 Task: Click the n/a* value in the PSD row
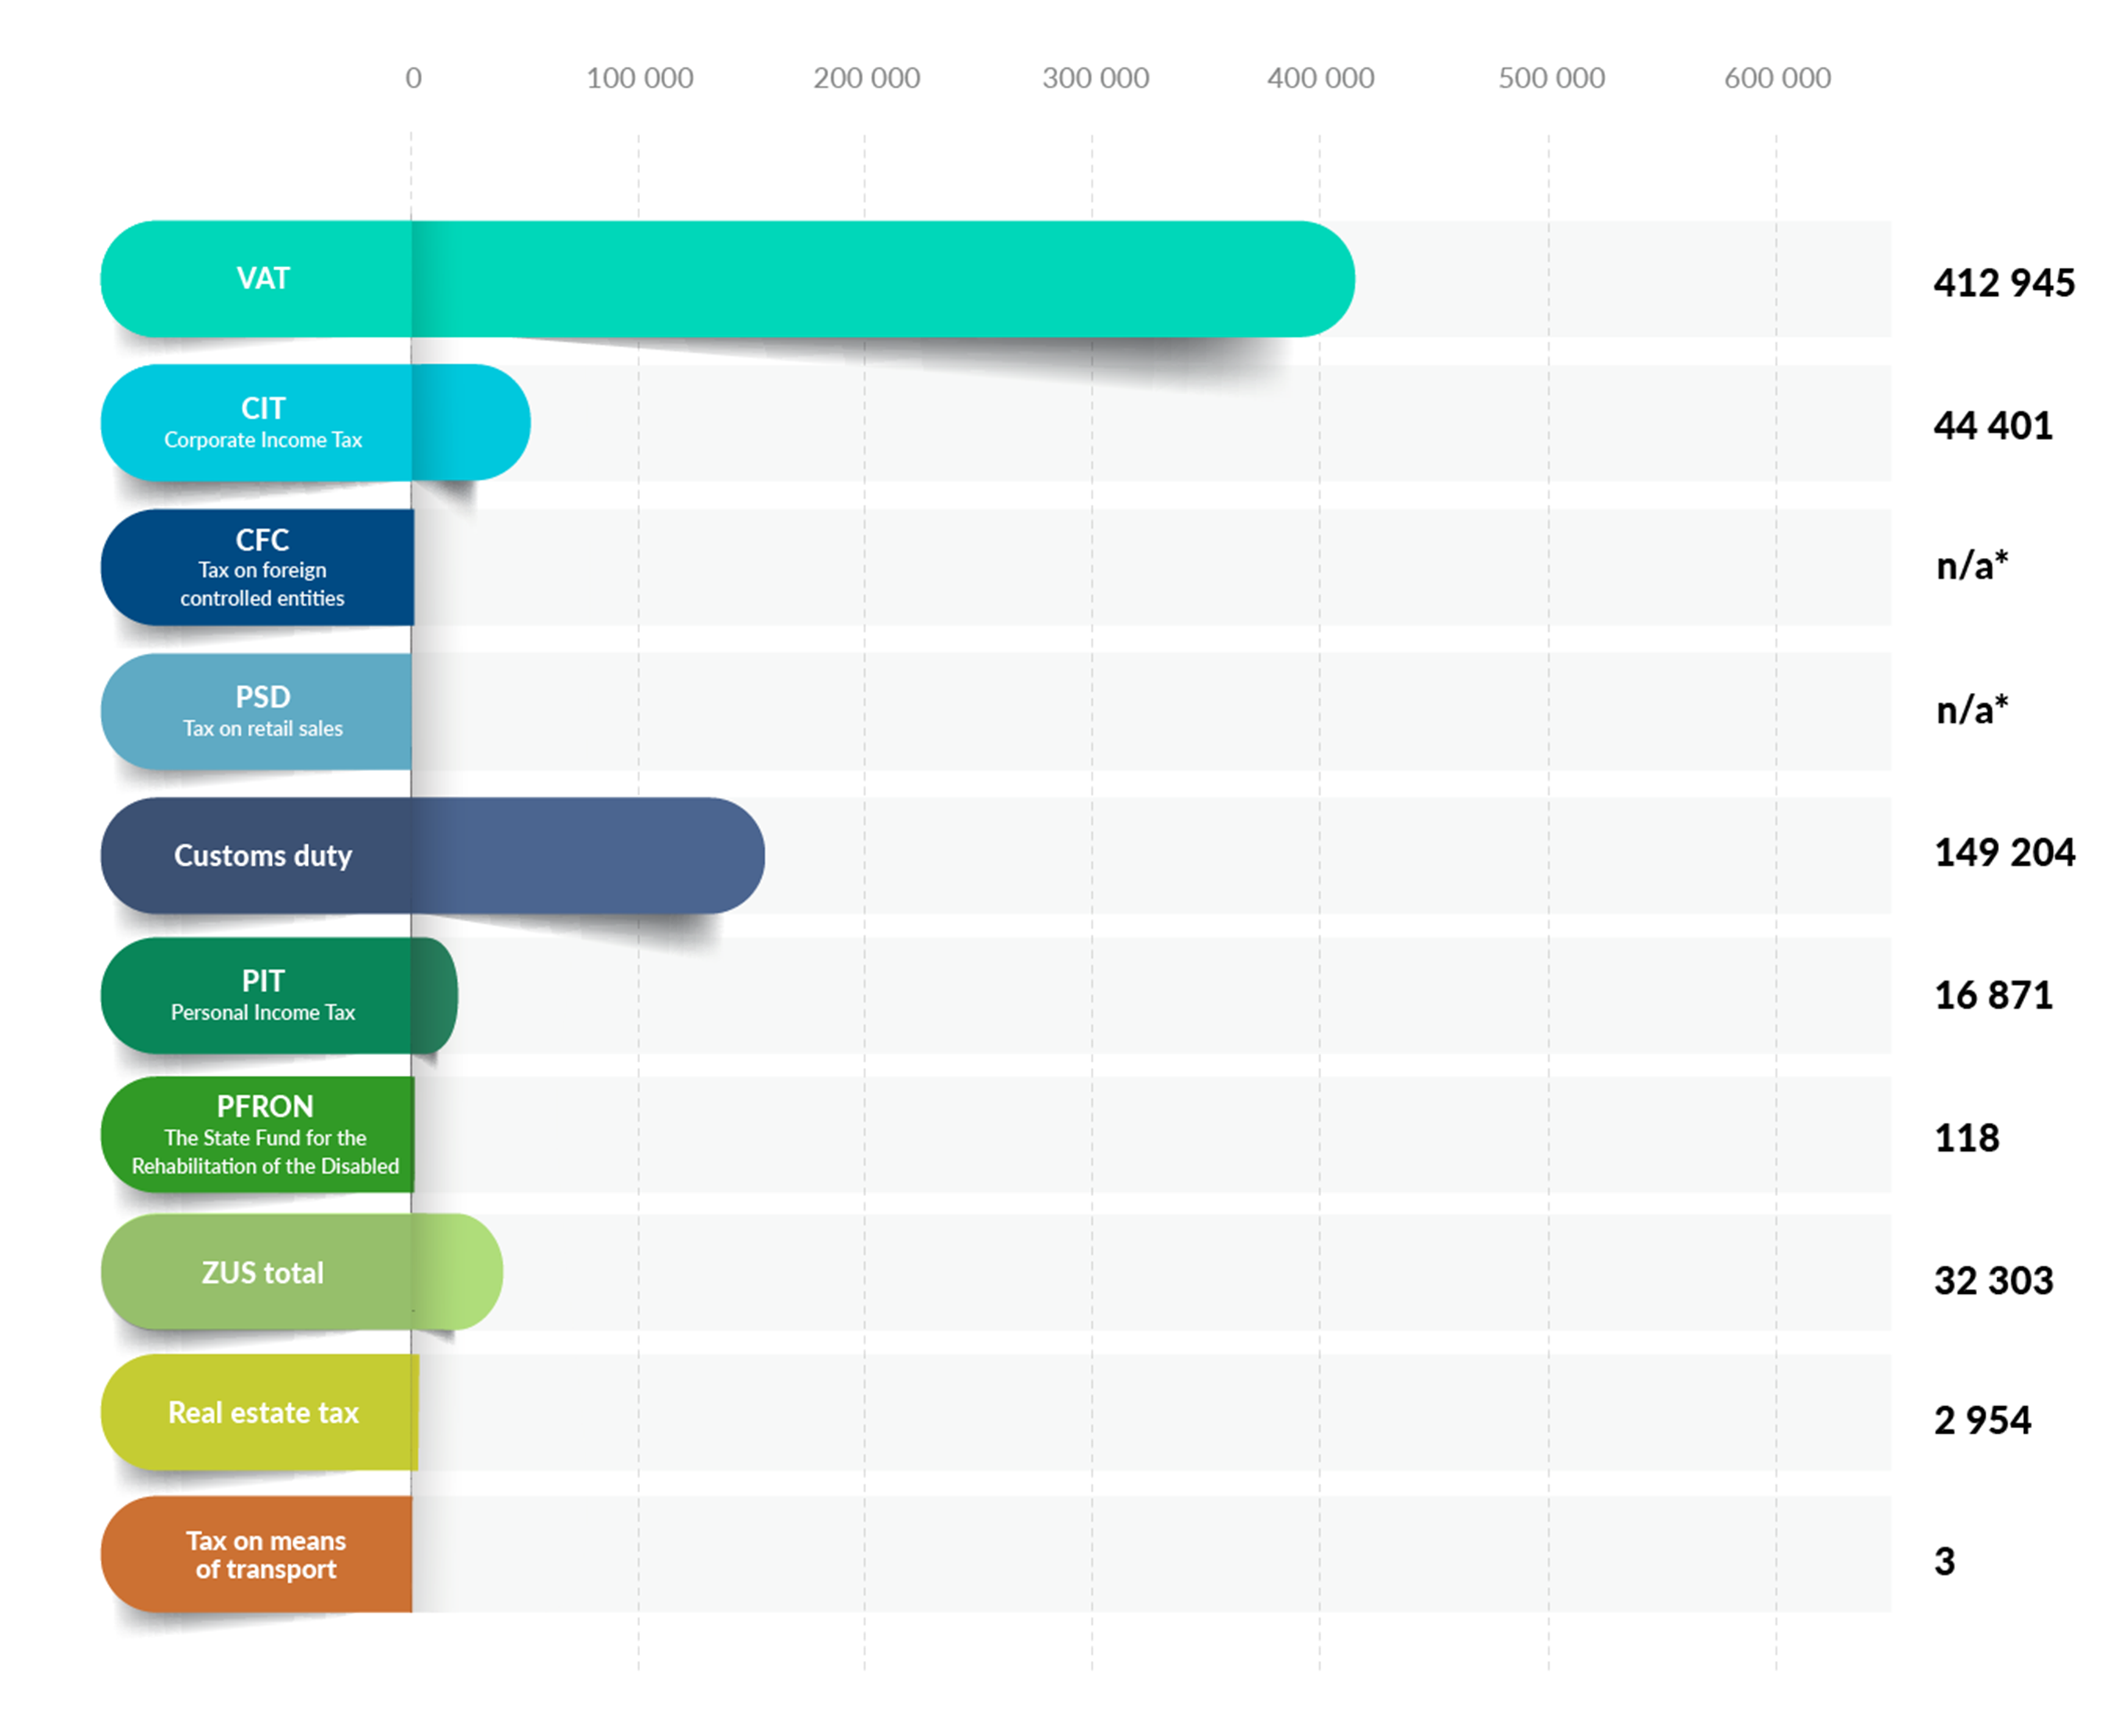point(1971,709)
